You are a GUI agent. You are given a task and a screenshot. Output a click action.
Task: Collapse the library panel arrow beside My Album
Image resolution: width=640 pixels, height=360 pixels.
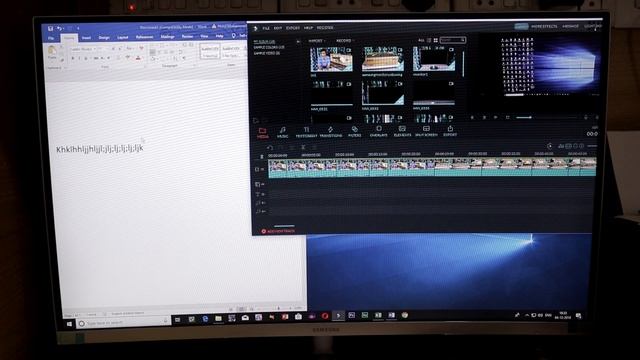(298, 42)
